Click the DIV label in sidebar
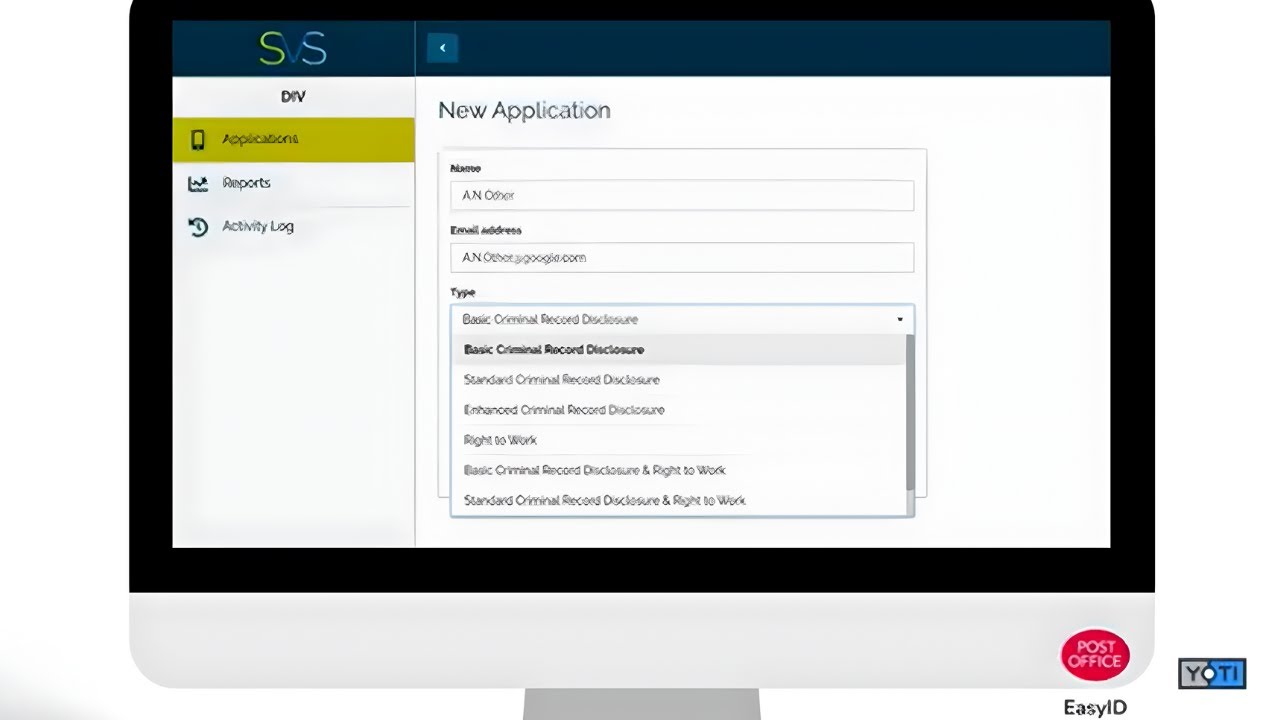Image resolution: width=1280 pixels, height=720 pixels. pos(293,97)
